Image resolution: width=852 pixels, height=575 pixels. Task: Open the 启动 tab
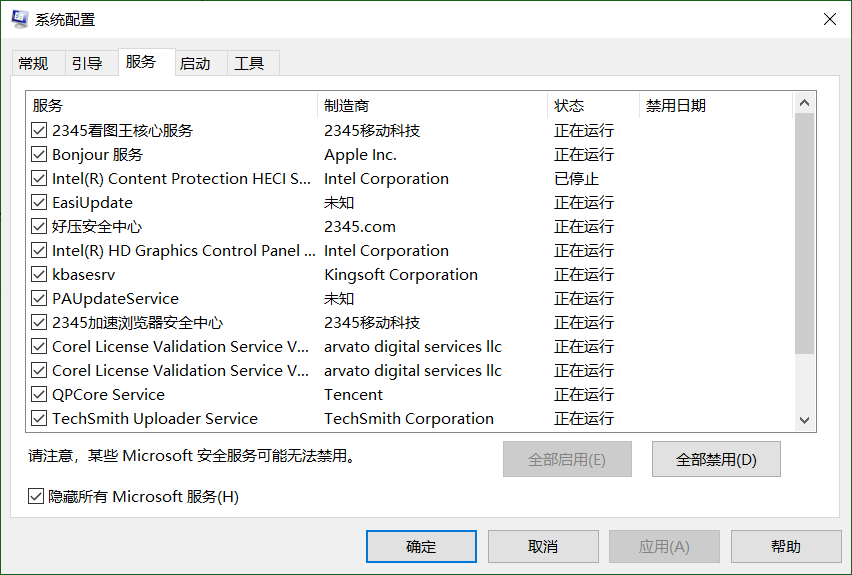[195, 64]
